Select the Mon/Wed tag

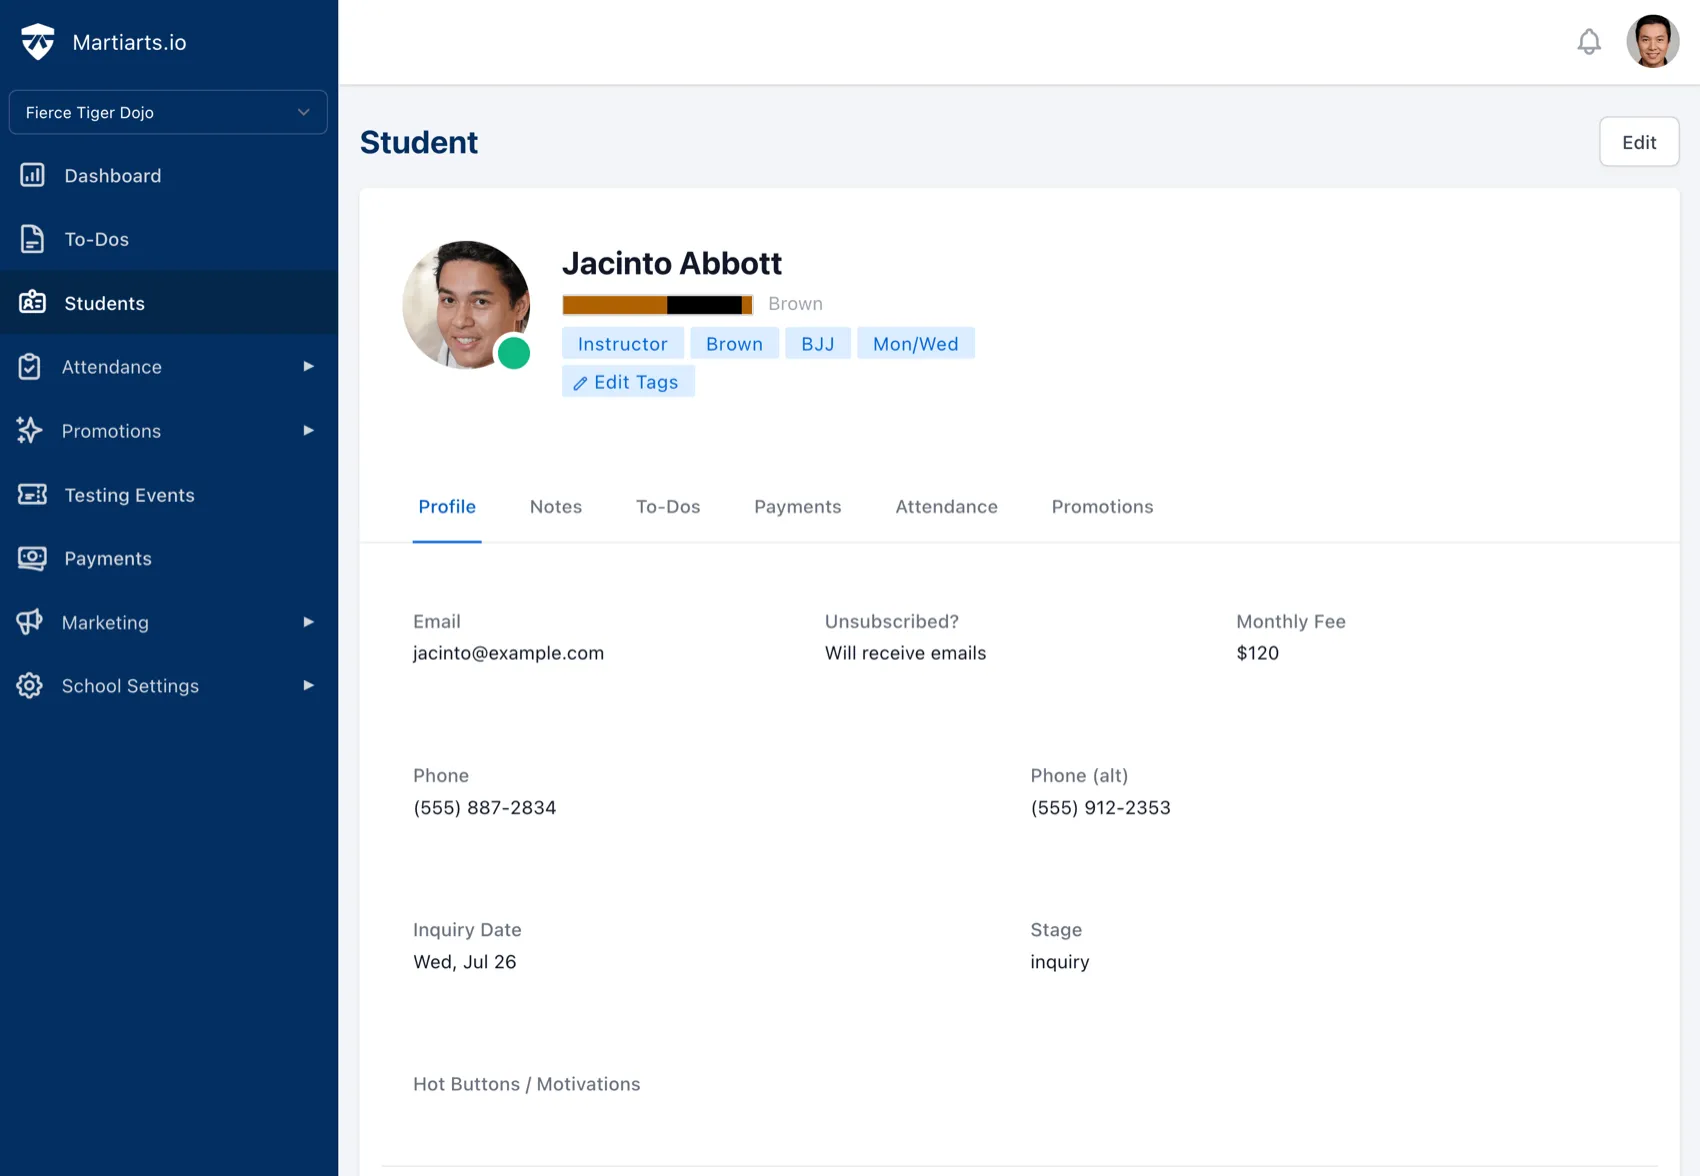915,343
